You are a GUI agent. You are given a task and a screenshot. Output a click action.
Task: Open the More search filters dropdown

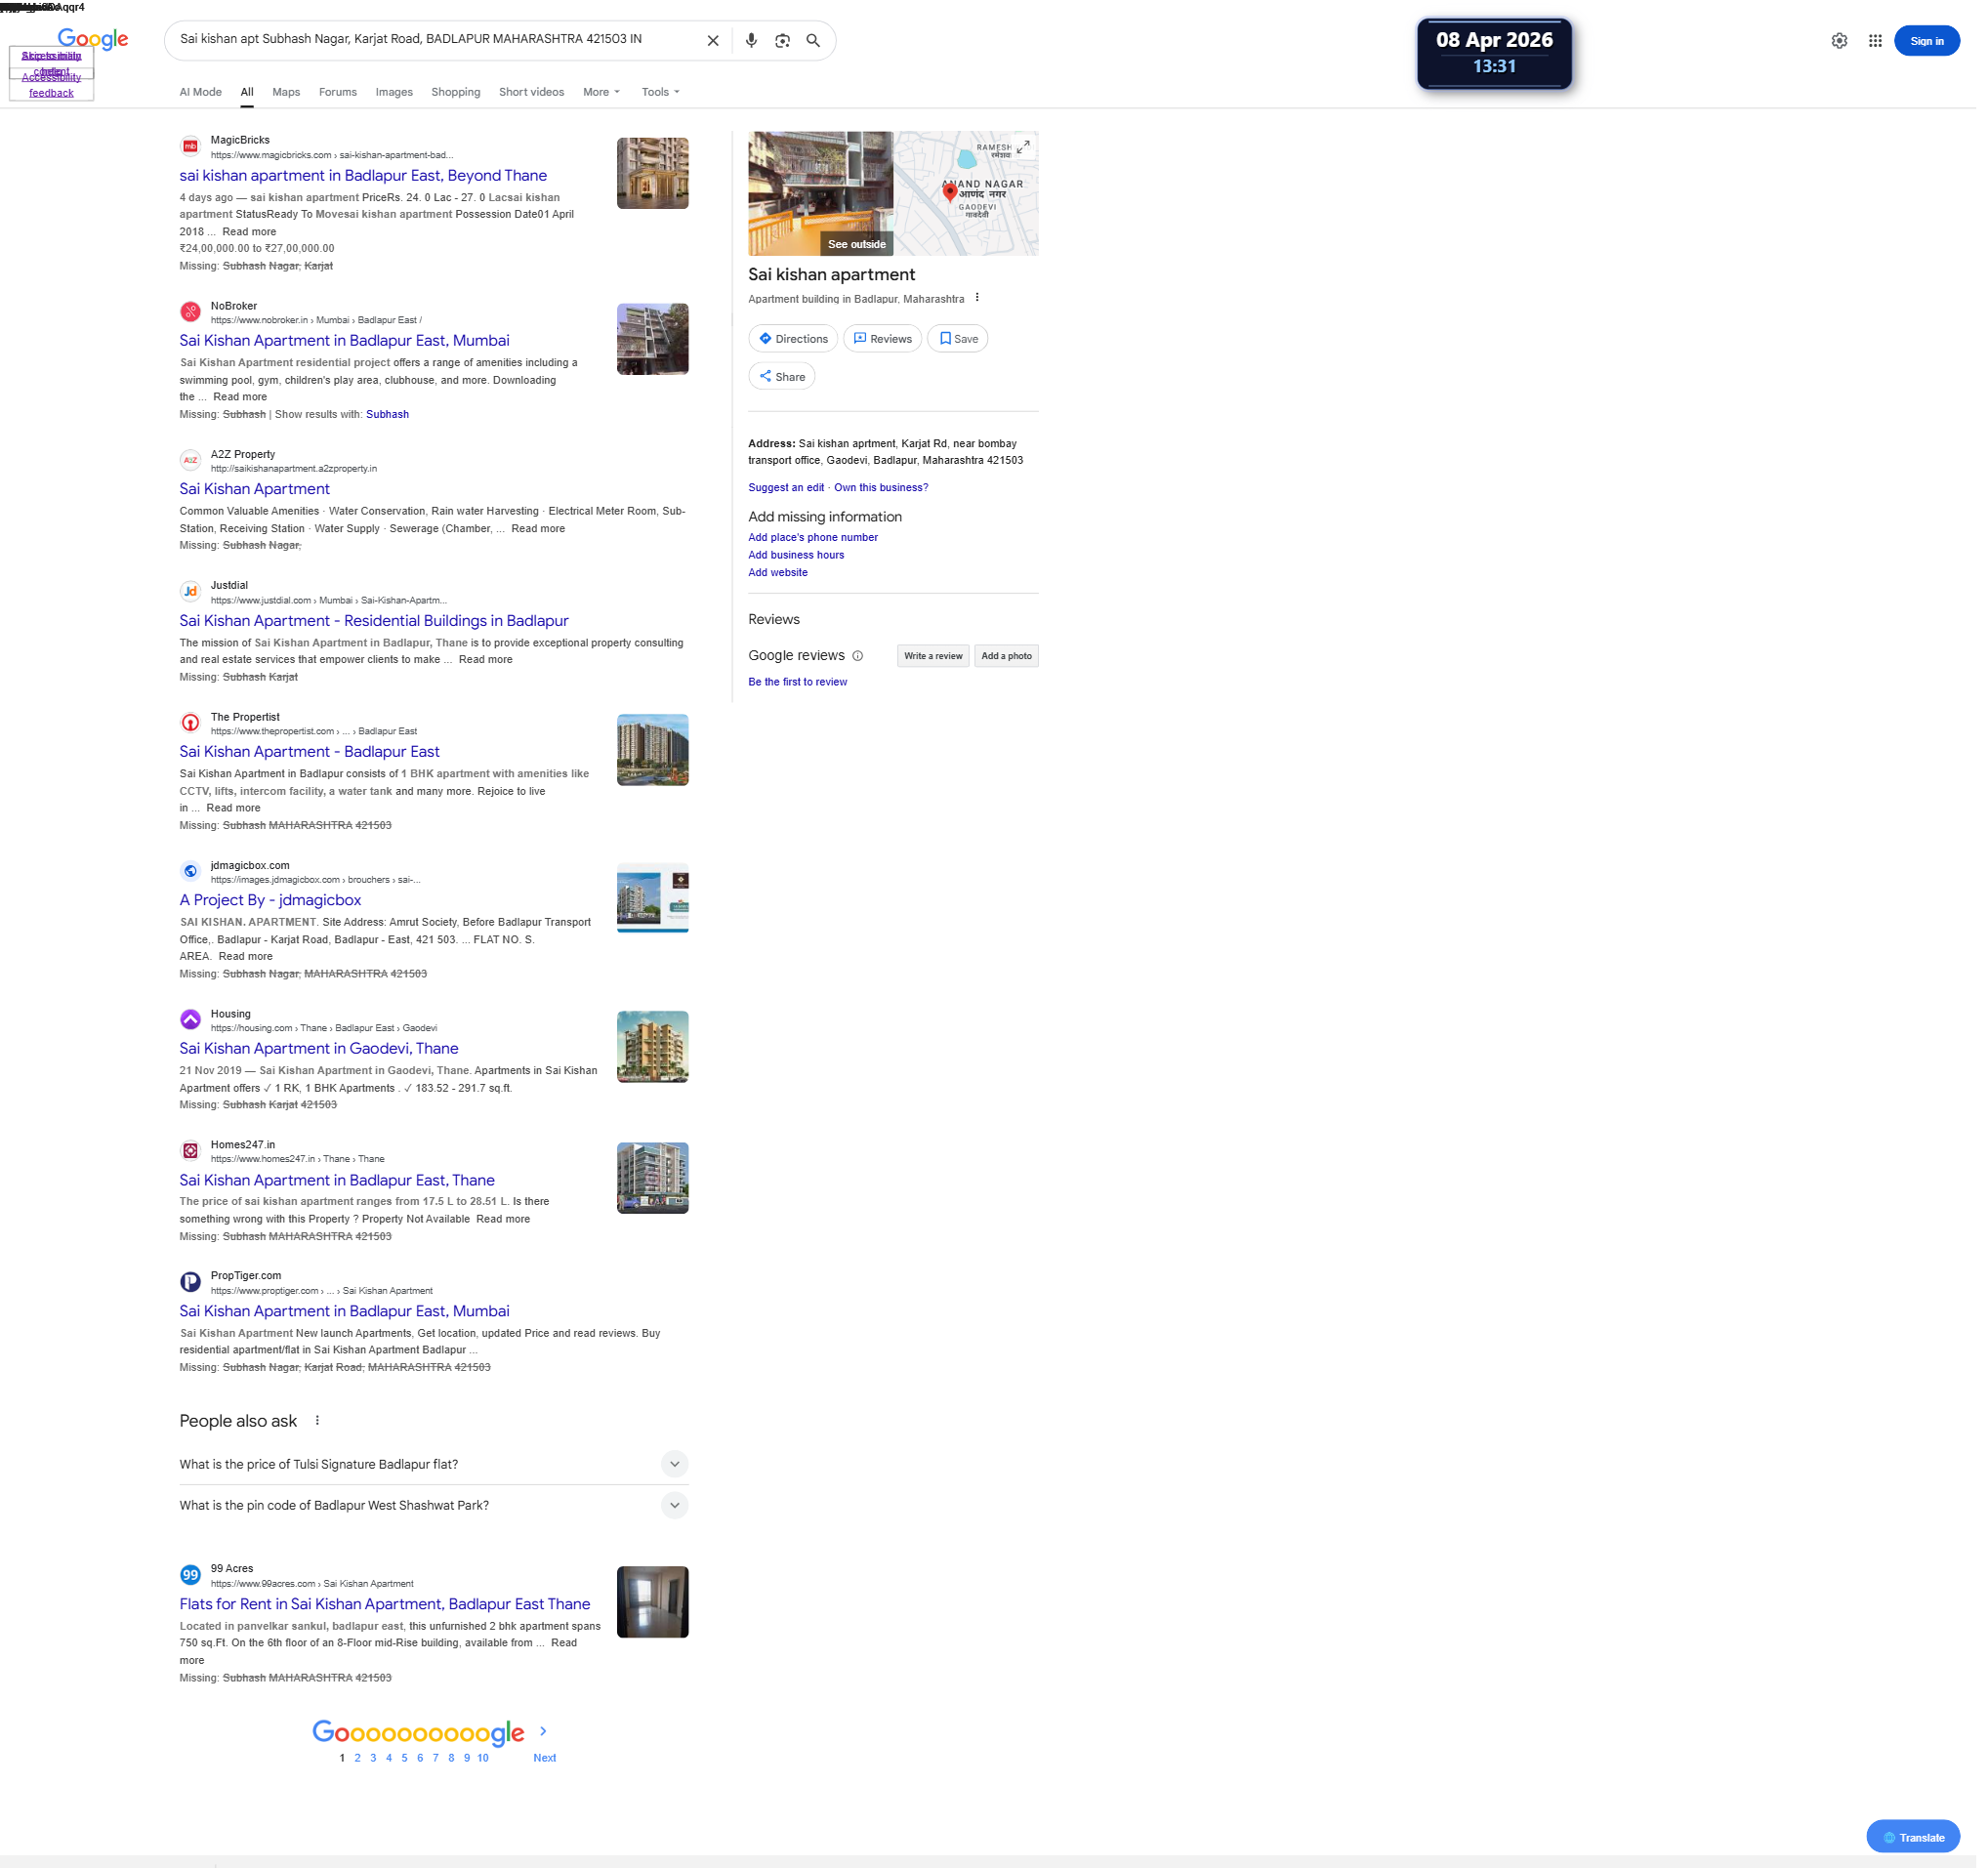(605, 92)
